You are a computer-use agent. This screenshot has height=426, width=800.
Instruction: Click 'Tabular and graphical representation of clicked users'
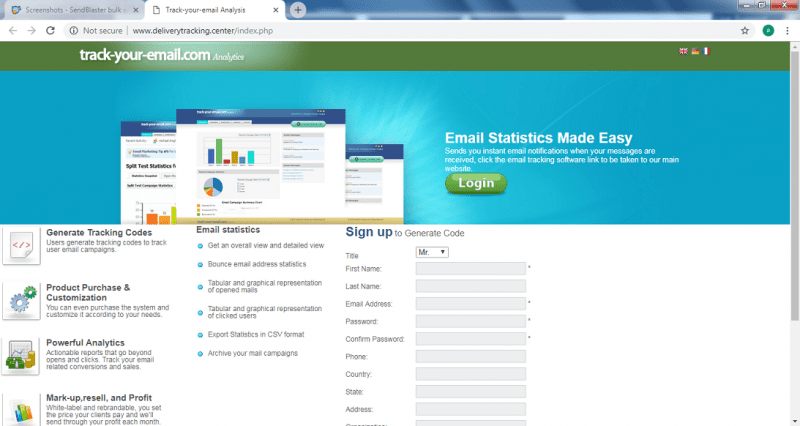click(265, 312)
